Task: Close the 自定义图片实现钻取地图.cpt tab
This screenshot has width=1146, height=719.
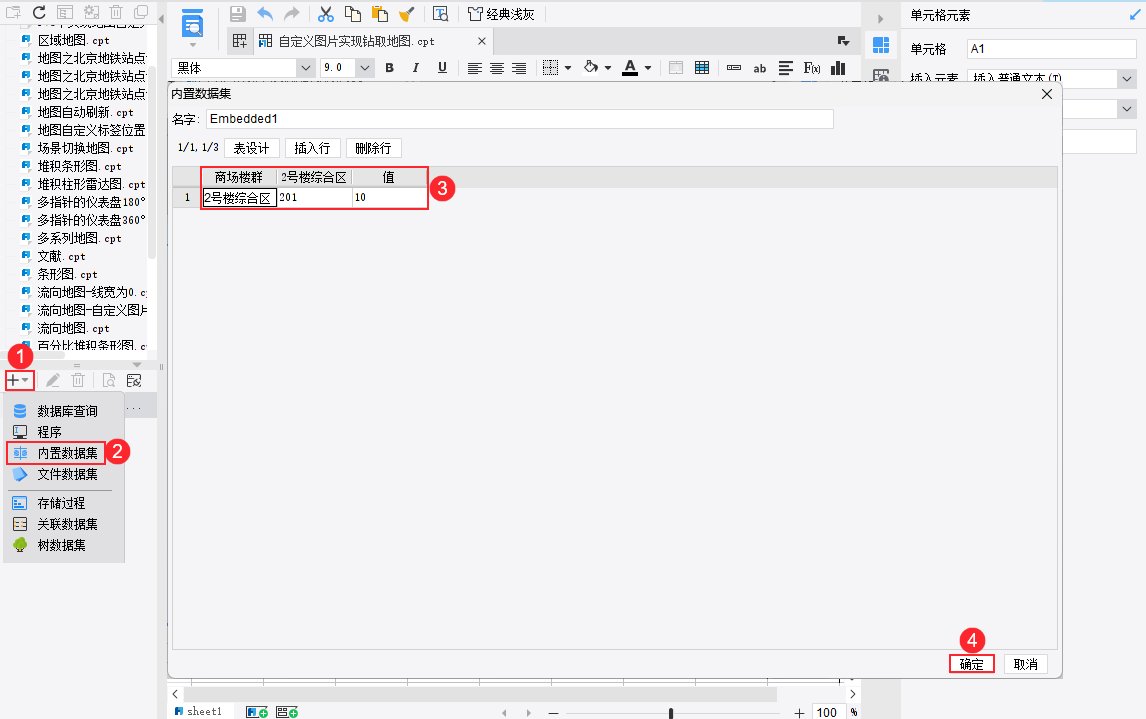Action: (x=482, y=42)
